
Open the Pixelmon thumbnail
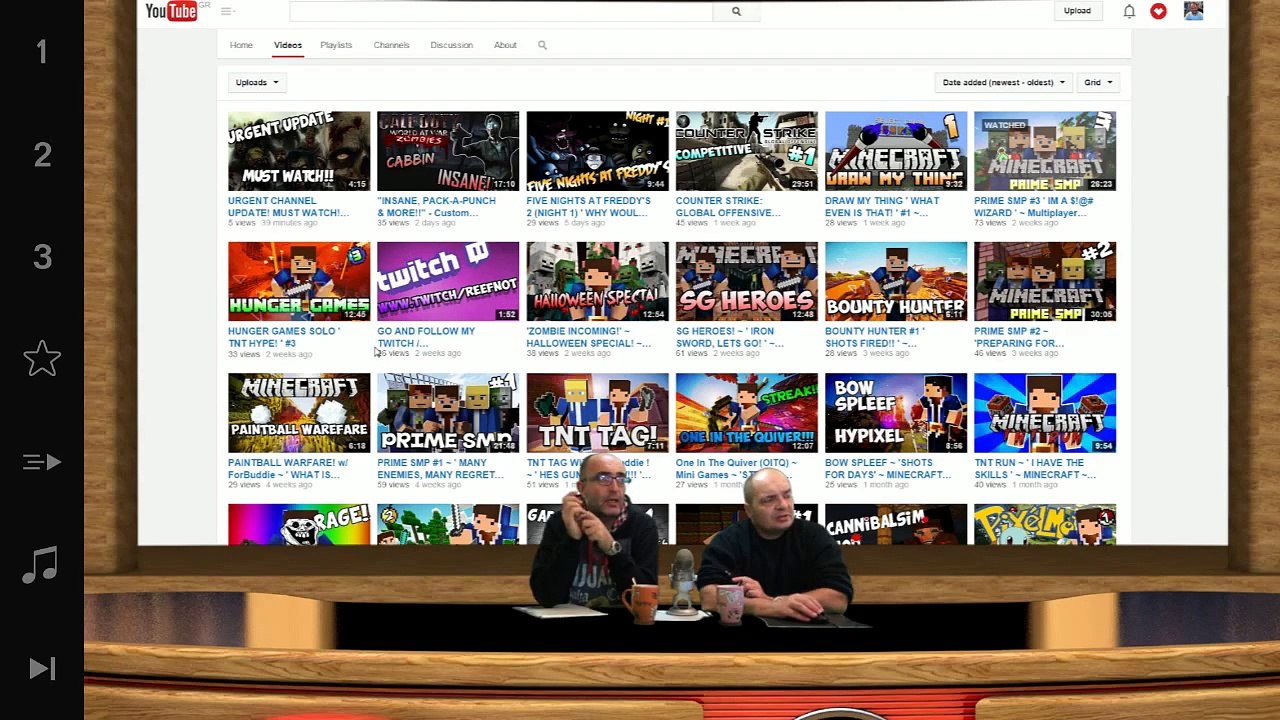[1045, 525]
